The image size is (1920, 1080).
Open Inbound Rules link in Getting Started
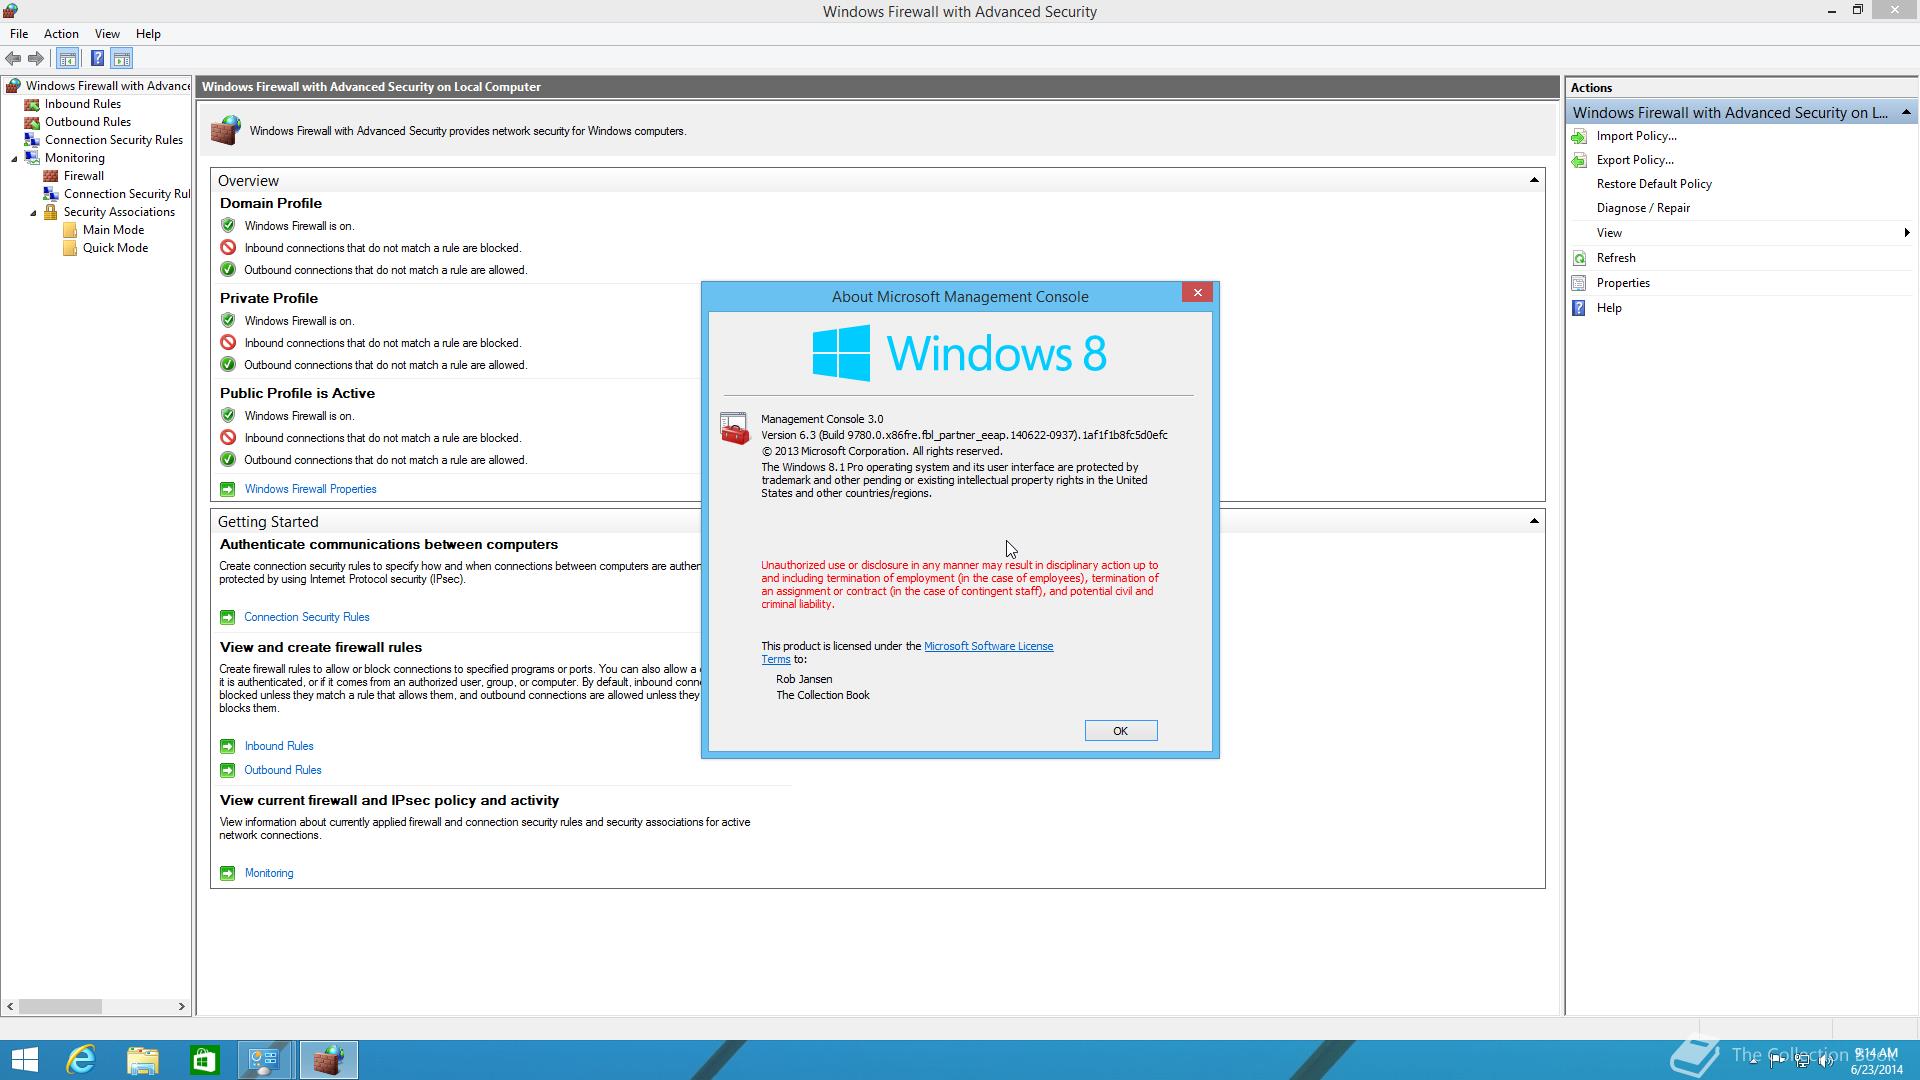[x=279, y=746]
